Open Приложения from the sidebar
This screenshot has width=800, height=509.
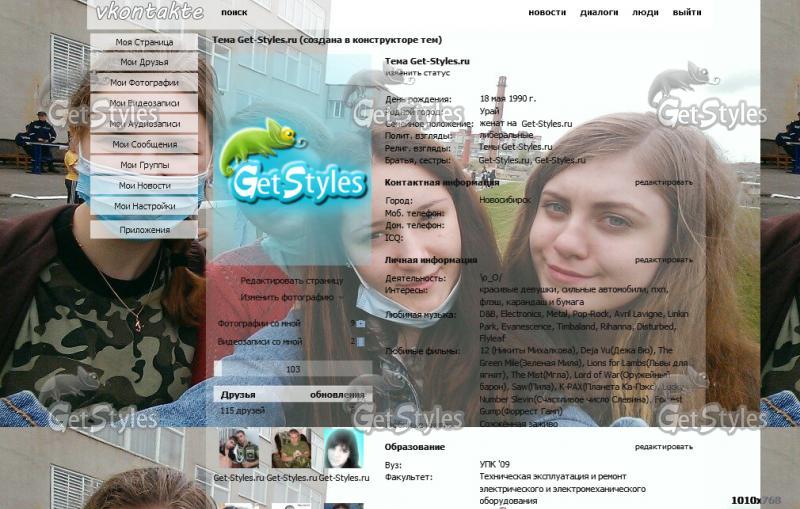click(x=144, y=230)
